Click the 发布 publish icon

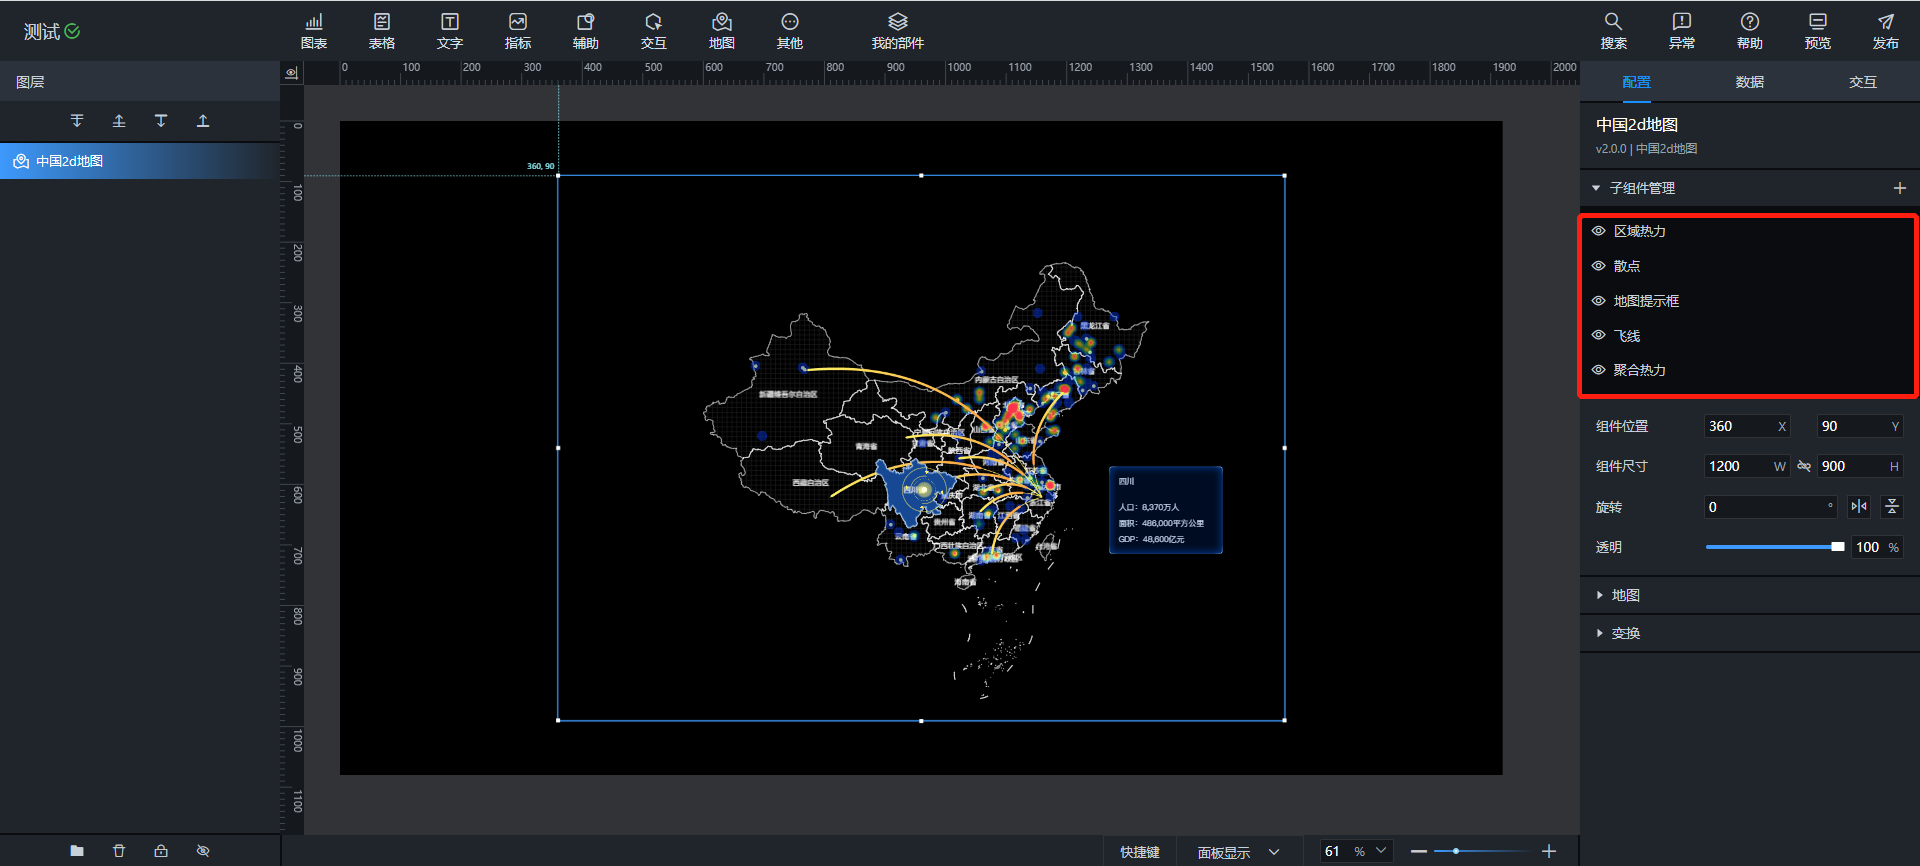[x=1885, y=31]
